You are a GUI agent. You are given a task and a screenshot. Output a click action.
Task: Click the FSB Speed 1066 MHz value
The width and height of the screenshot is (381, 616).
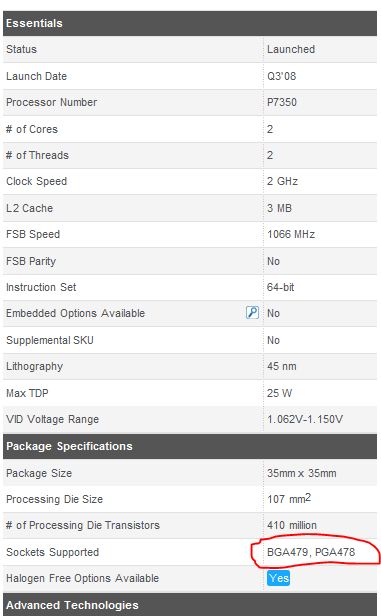tap(291, 234)
